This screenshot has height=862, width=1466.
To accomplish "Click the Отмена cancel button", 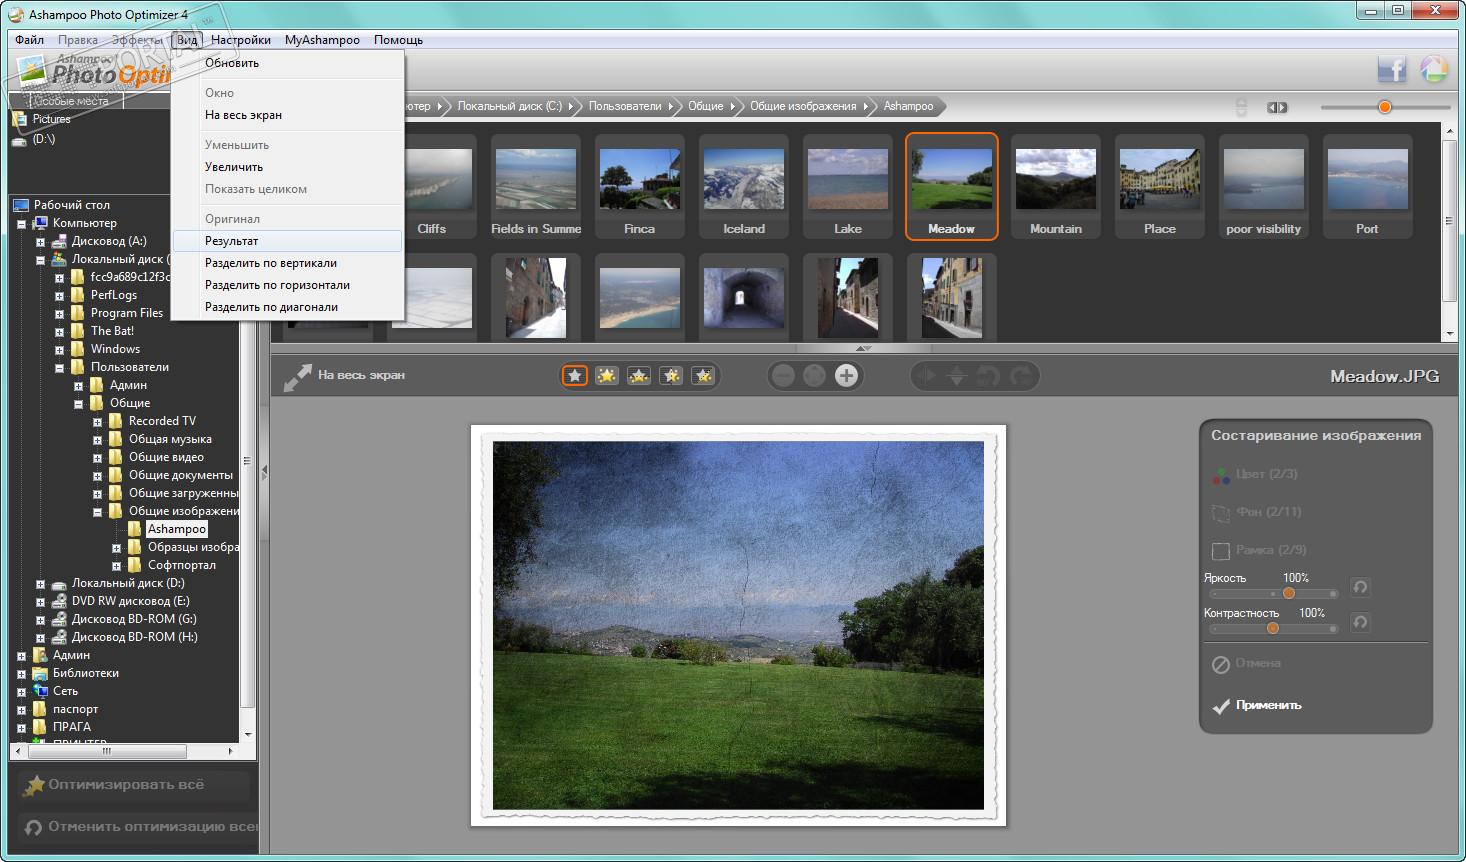I will [x=1246, y=663].
